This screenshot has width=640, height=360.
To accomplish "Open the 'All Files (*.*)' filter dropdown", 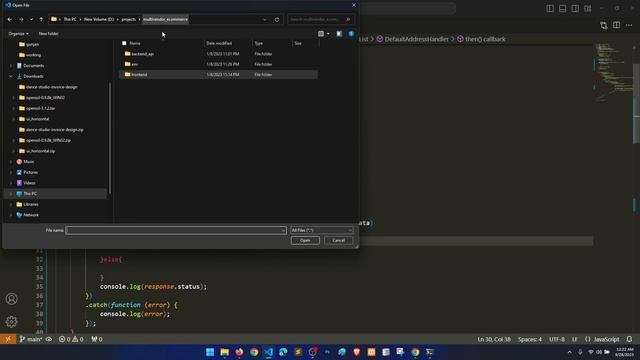I will [321, 230].
